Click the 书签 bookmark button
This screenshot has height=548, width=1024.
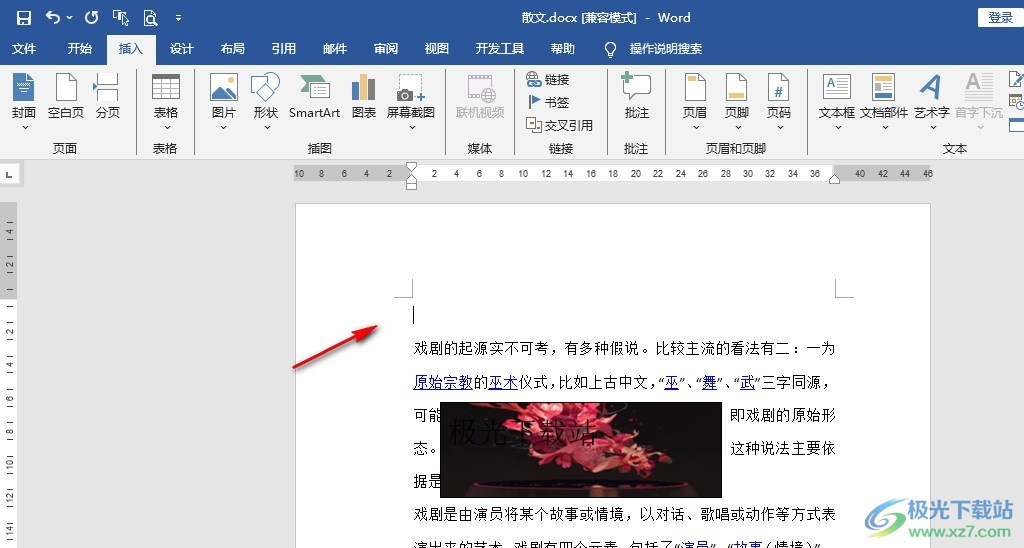click(548, 102)
